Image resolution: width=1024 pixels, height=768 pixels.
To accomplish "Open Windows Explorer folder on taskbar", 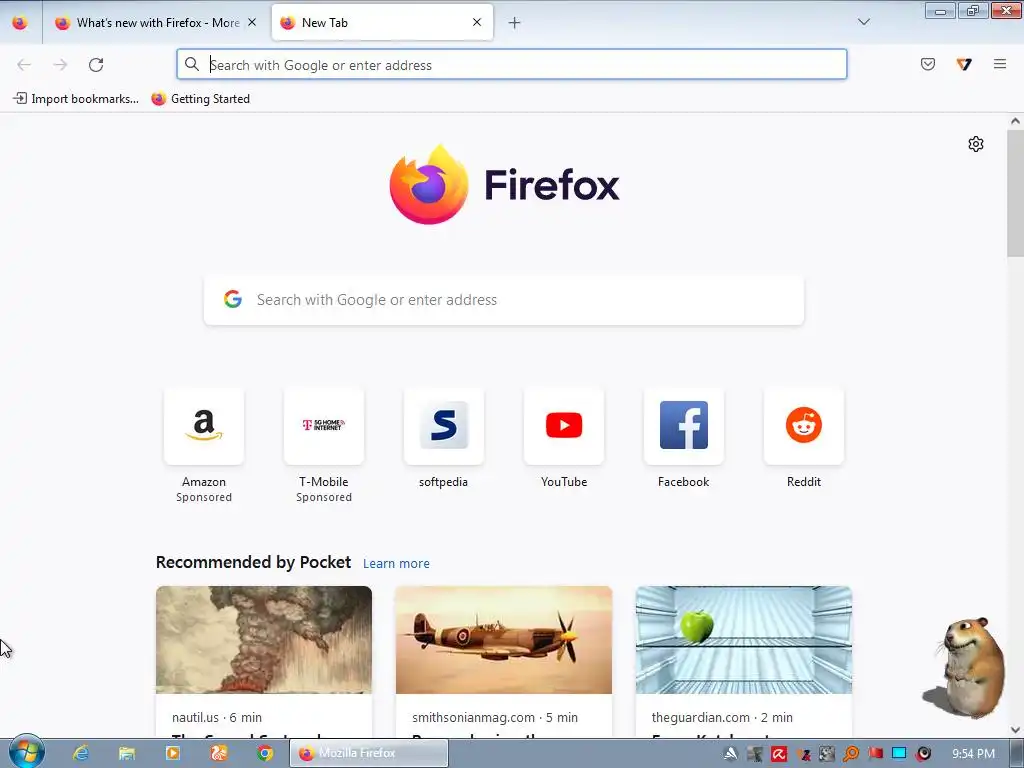I will coord(127,753).
